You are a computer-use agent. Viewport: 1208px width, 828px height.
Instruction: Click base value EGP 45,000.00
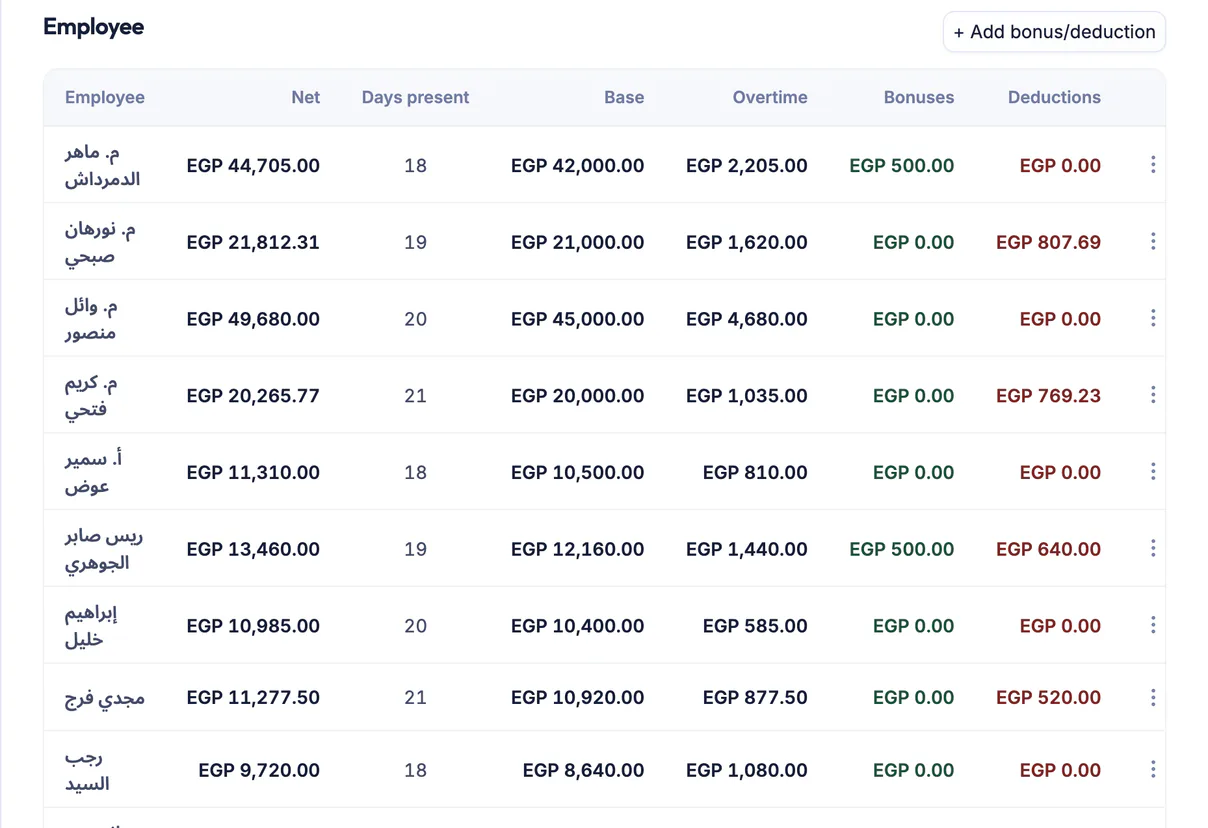click(577, 319)
